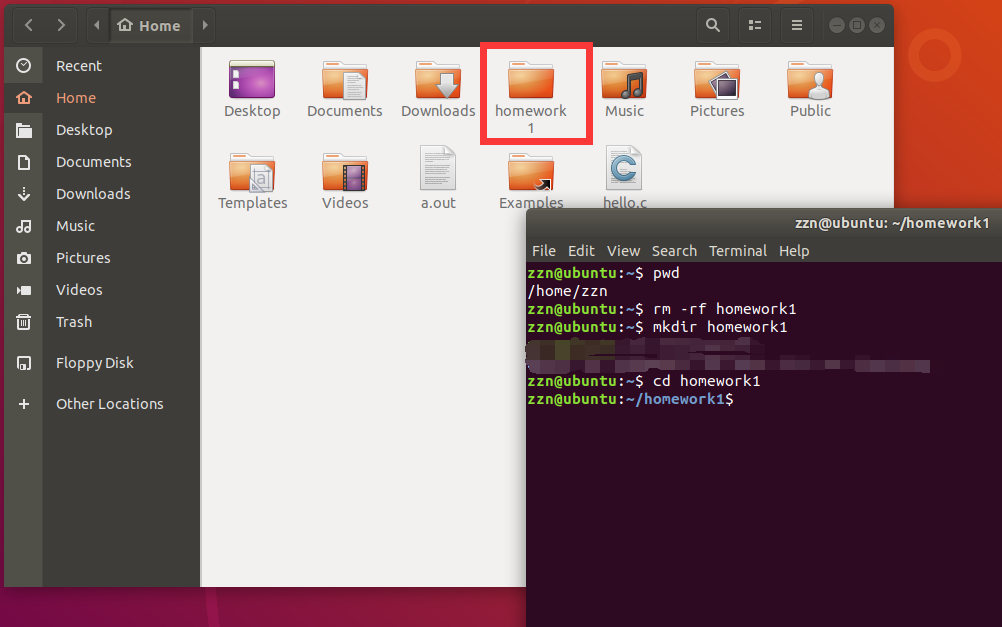
Task: Click the terminal title bar zzn@ubuntu
Action: [x=891, y=223]
